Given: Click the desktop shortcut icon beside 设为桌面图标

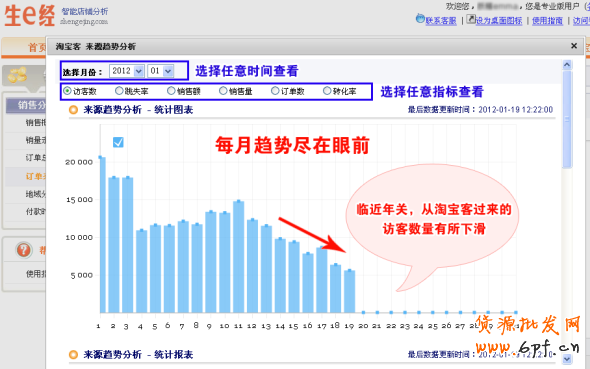Looking at the screenshot, I should (471, 19).
